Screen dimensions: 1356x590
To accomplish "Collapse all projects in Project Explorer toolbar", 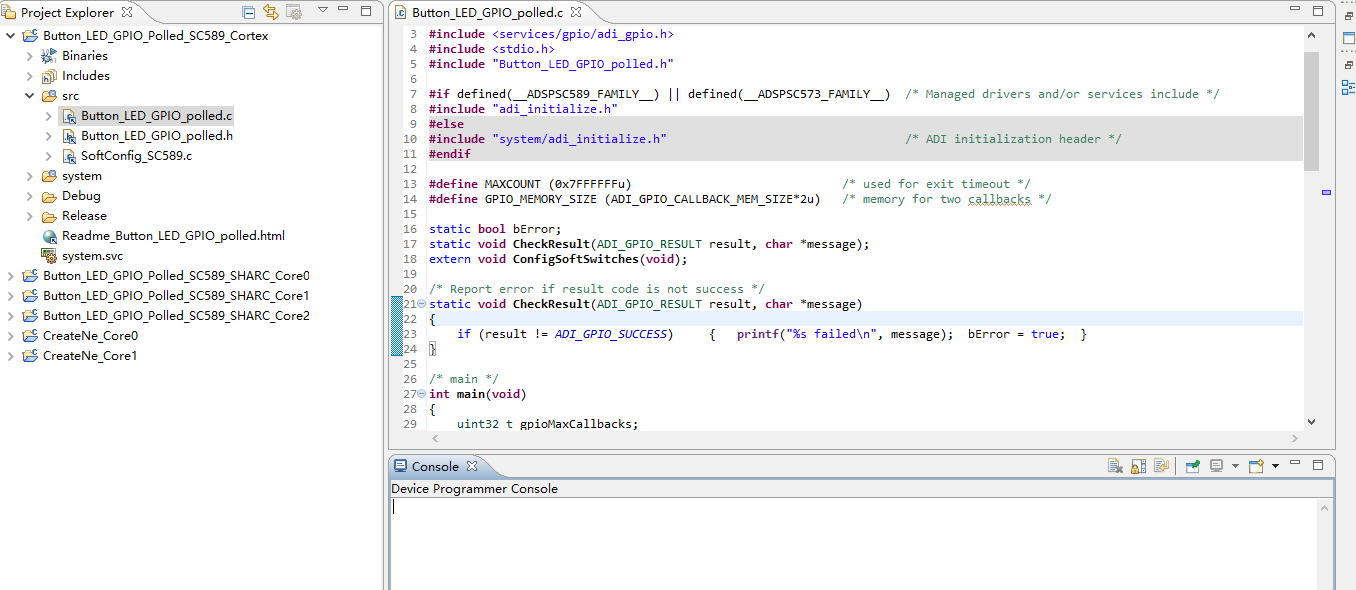I will (x=249, y=11).
